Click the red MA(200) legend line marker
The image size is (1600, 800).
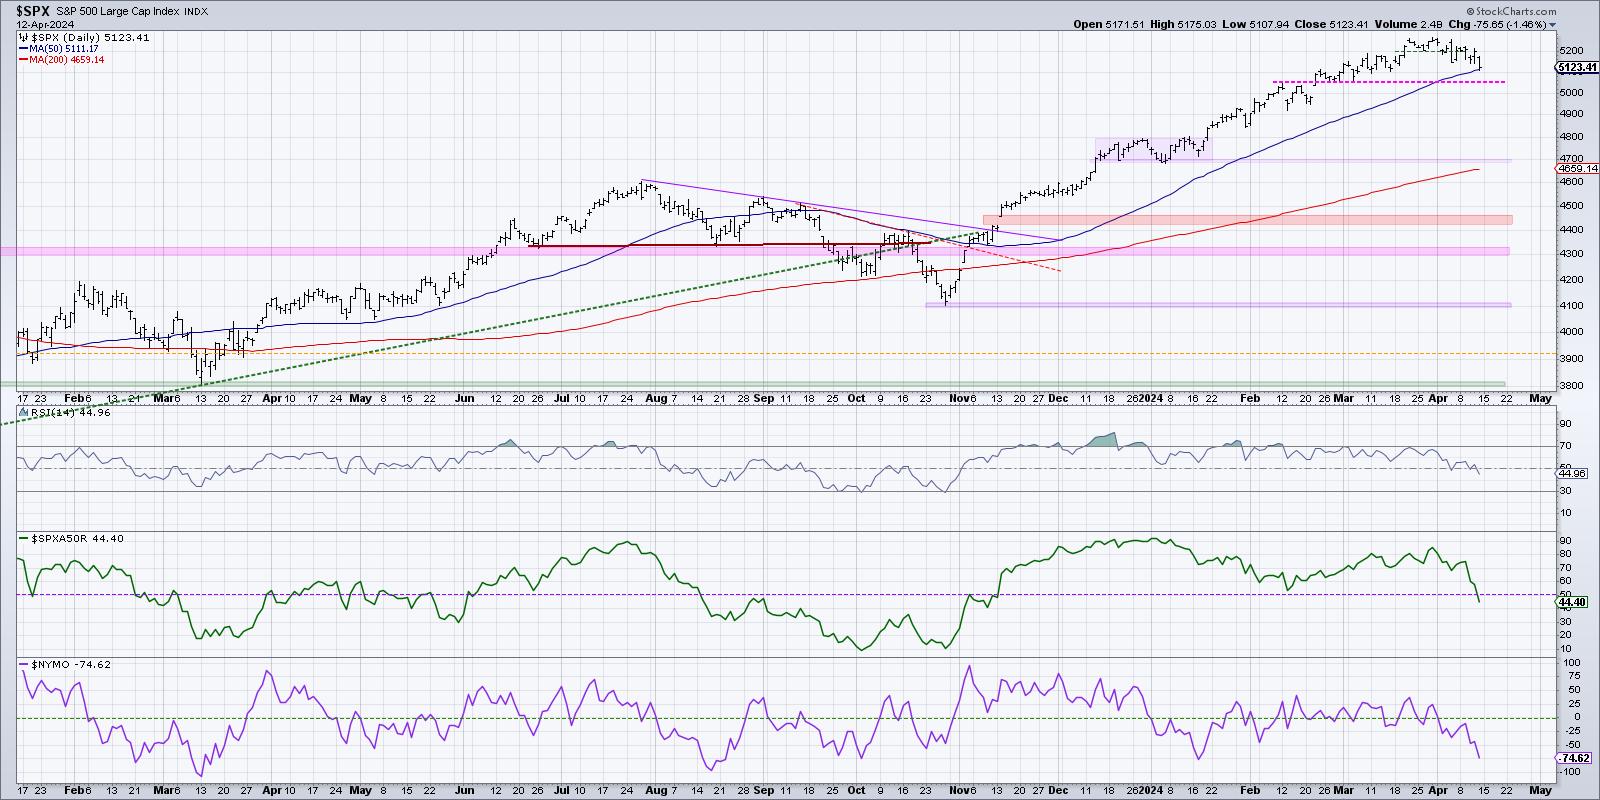pyautogui.click(x=25, y=60)
